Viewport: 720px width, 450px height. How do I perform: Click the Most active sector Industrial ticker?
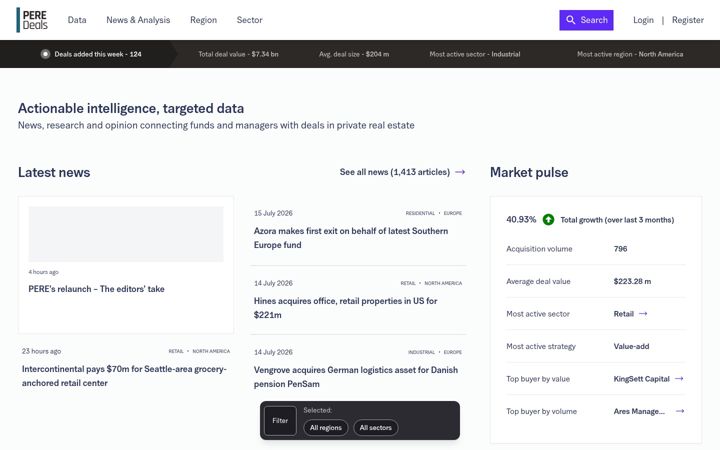pyautogui.click(x=475, y=54)
